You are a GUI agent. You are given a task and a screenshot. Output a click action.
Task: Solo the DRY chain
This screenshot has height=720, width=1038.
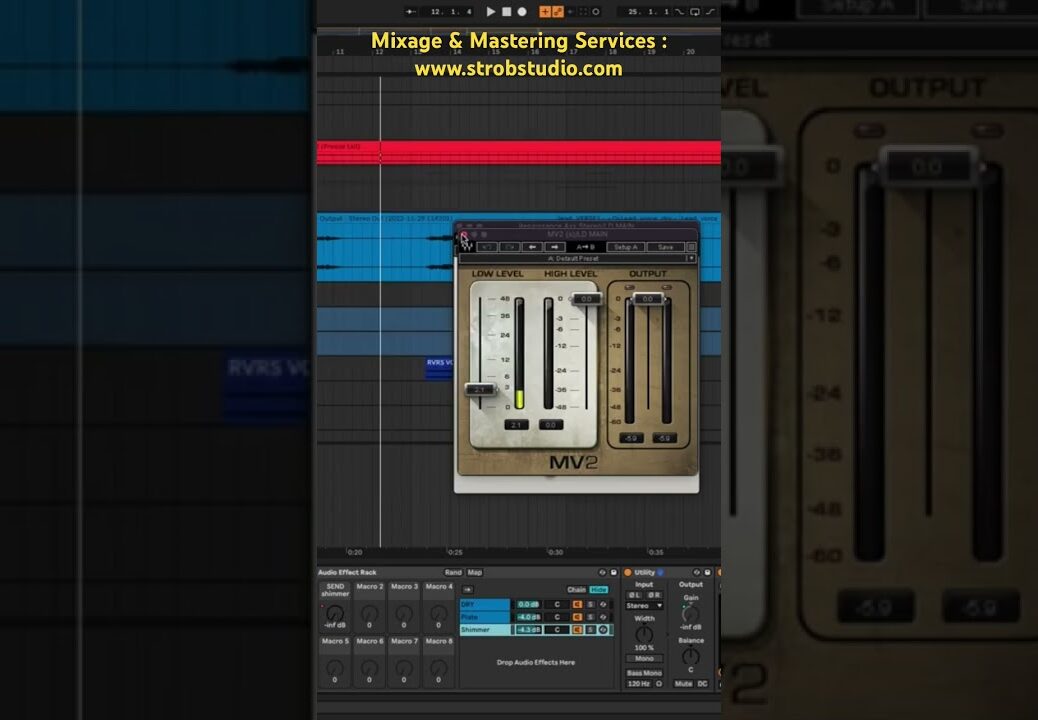pos(590,604)
